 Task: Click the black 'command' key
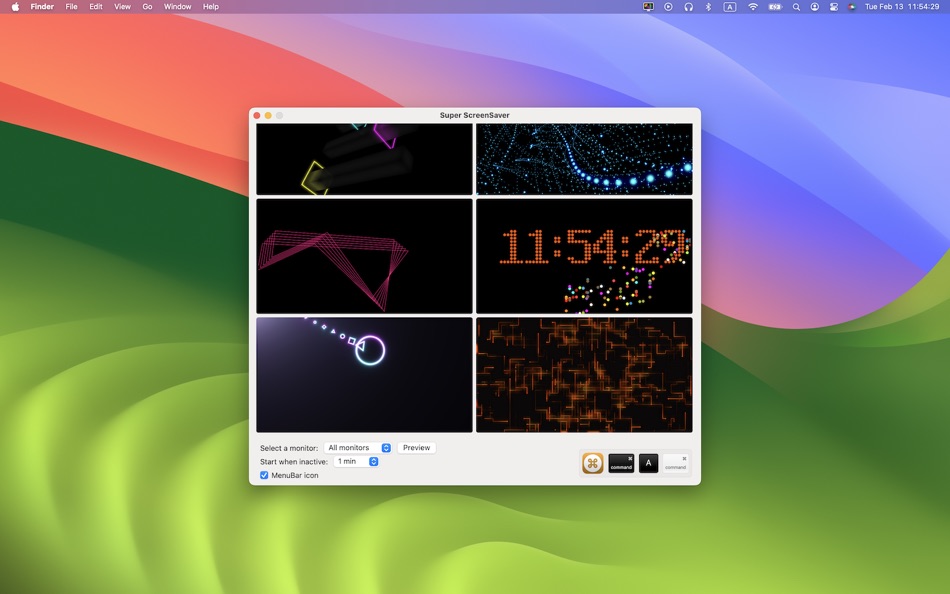(x=621, y=463)
